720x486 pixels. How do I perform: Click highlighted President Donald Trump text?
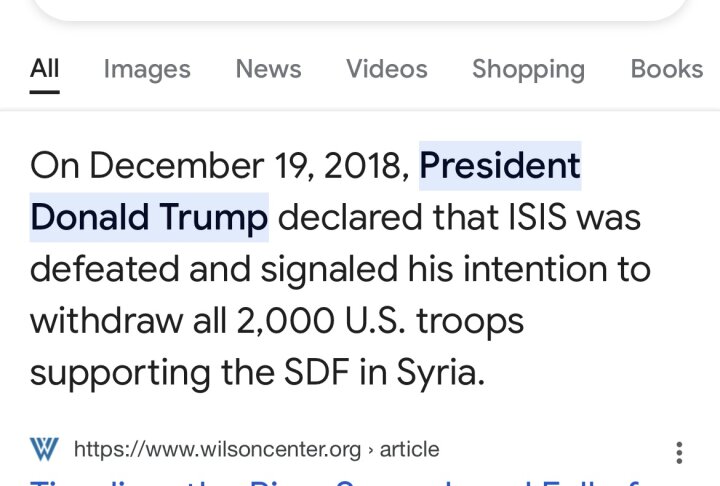click(x=305, y=192)
